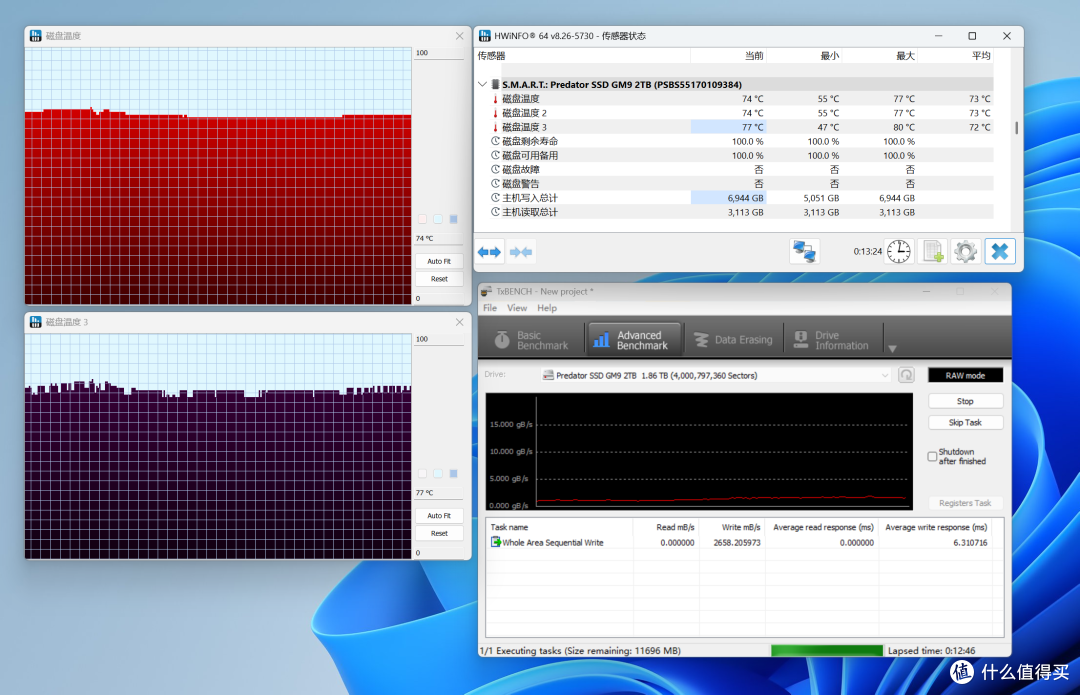Select the Advanced Benchmark tab

tap(632, 340)
